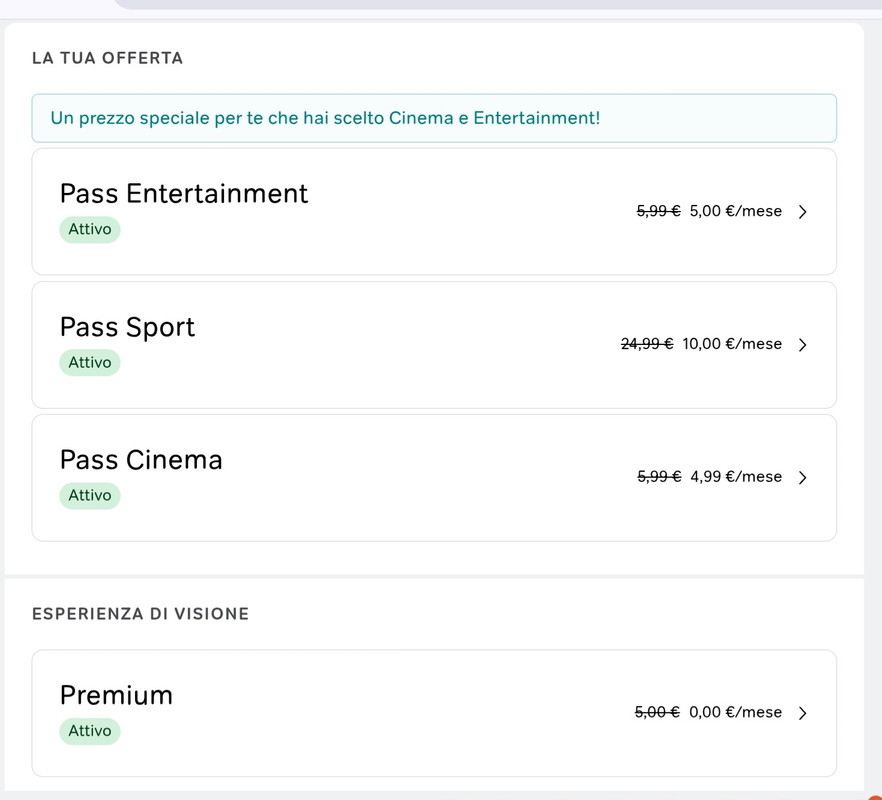This screenshot has height=800, width=882.
Task: Click Attivo badge under Pass Entertainment
Action: pos(90,230)
